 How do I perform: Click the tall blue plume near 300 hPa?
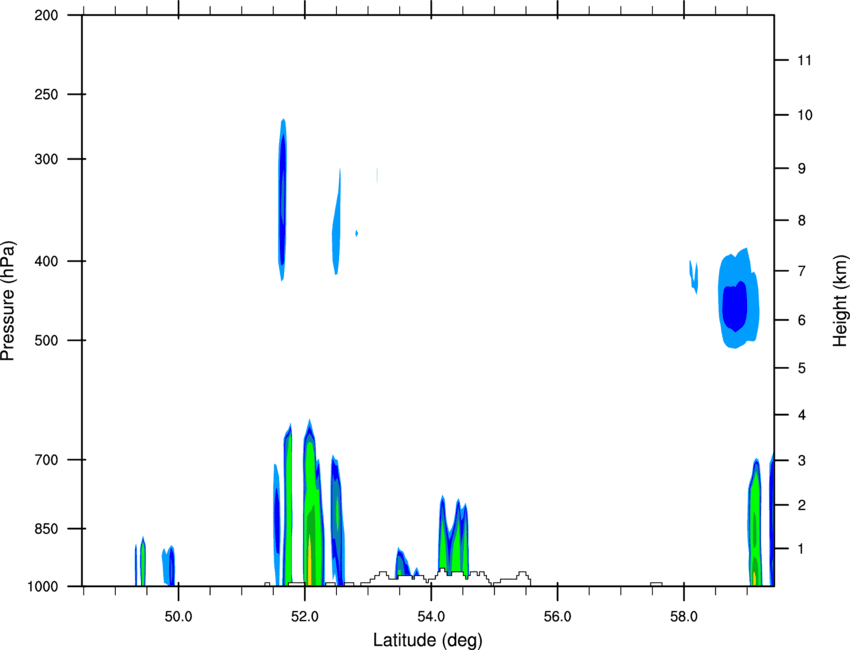[282, 199]
